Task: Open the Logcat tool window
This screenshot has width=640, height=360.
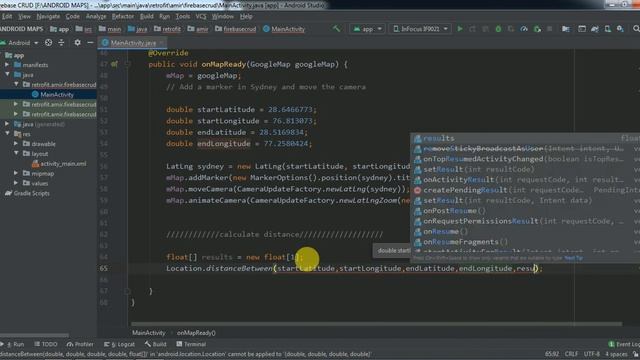Action: [x=119, y=344]
